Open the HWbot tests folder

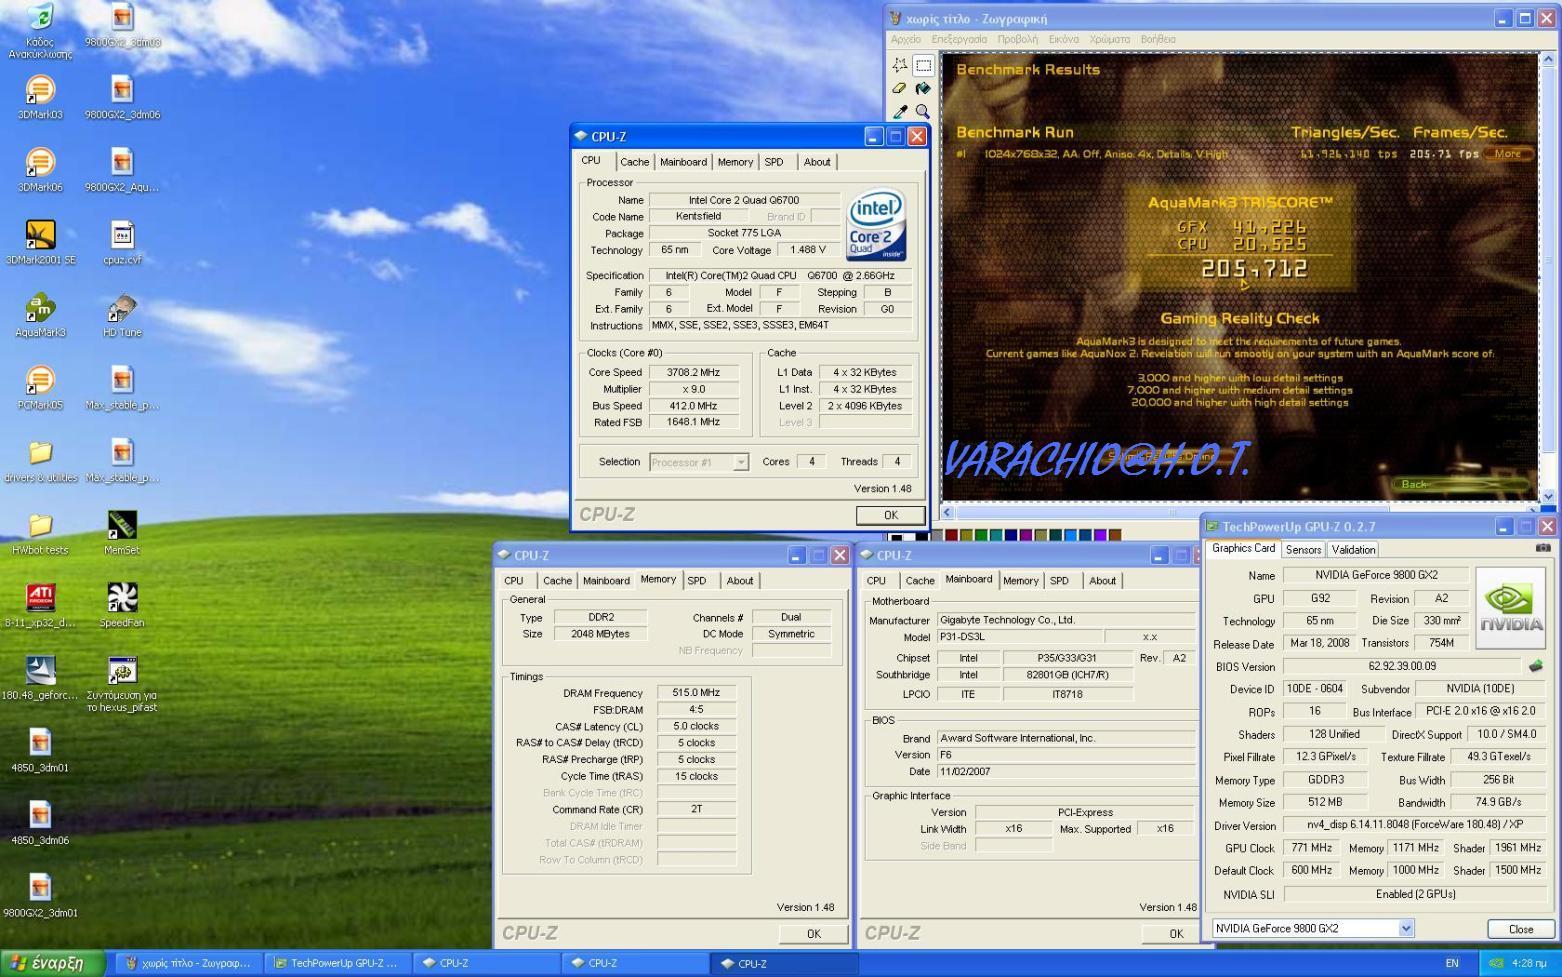pos(40,534)
